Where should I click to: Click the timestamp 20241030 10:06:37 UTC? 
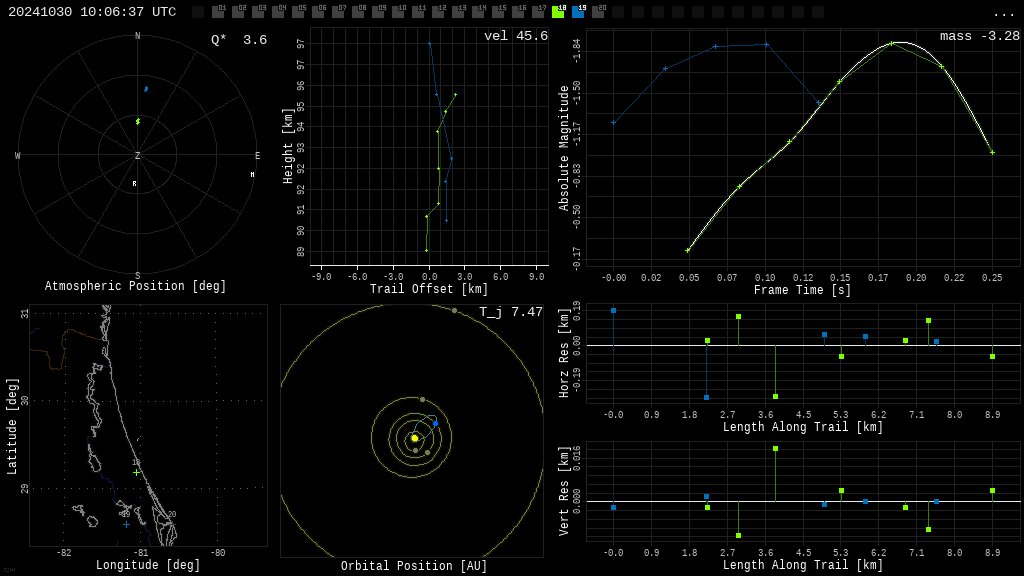[92, 12]
